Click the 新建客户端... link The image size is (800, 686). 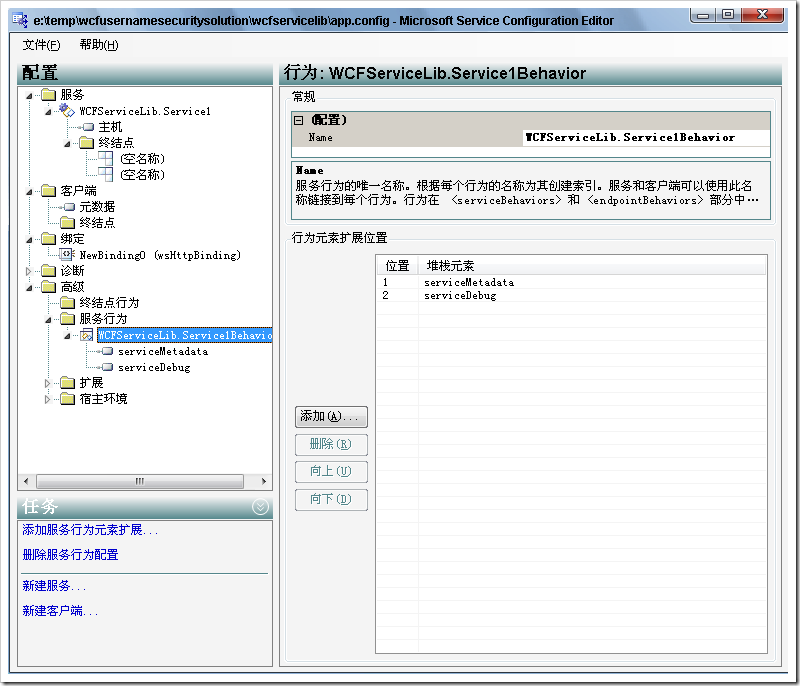click(60, 611)
